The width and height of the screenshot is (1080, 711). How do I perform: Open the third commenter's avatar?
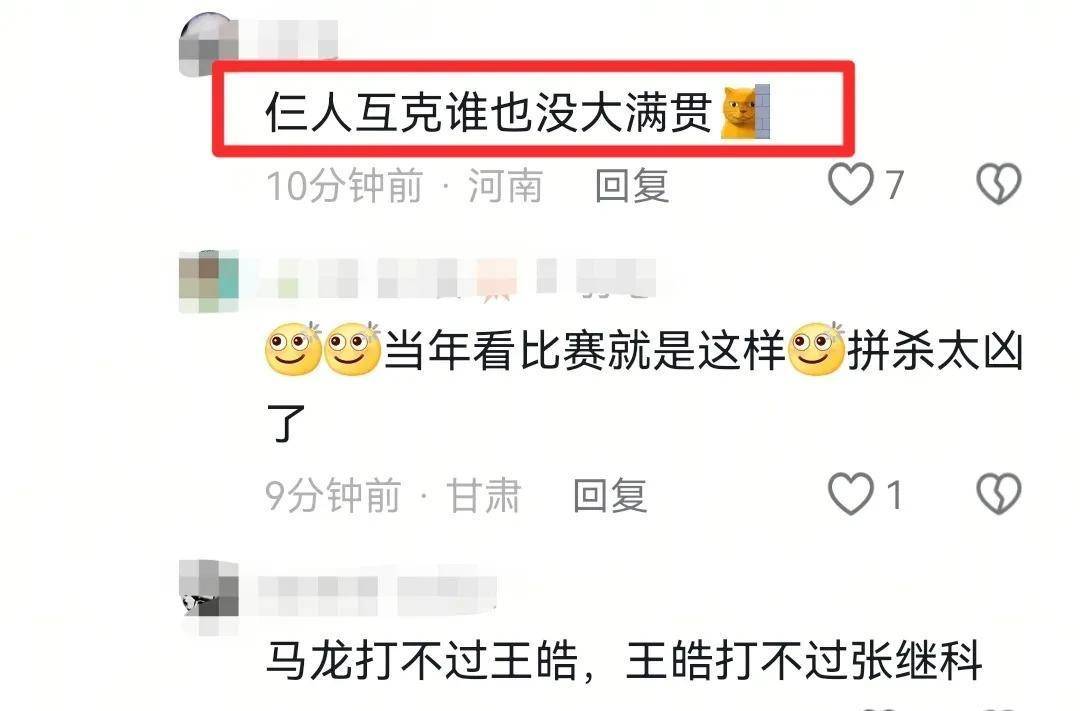click(x=209, y=592)
